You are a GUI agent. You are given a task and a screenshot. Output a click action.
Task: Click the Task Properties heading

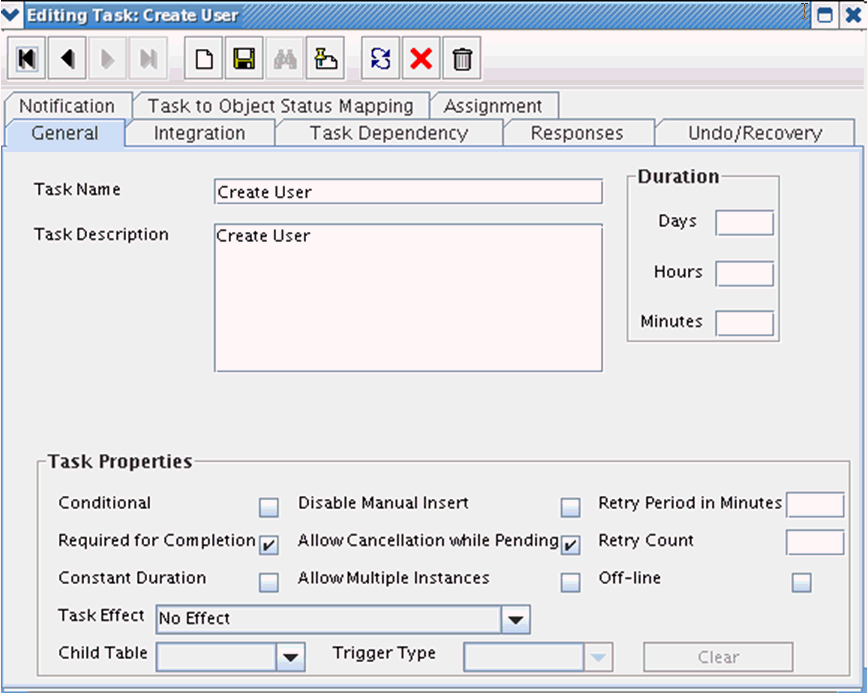click(x=120, y=461)
